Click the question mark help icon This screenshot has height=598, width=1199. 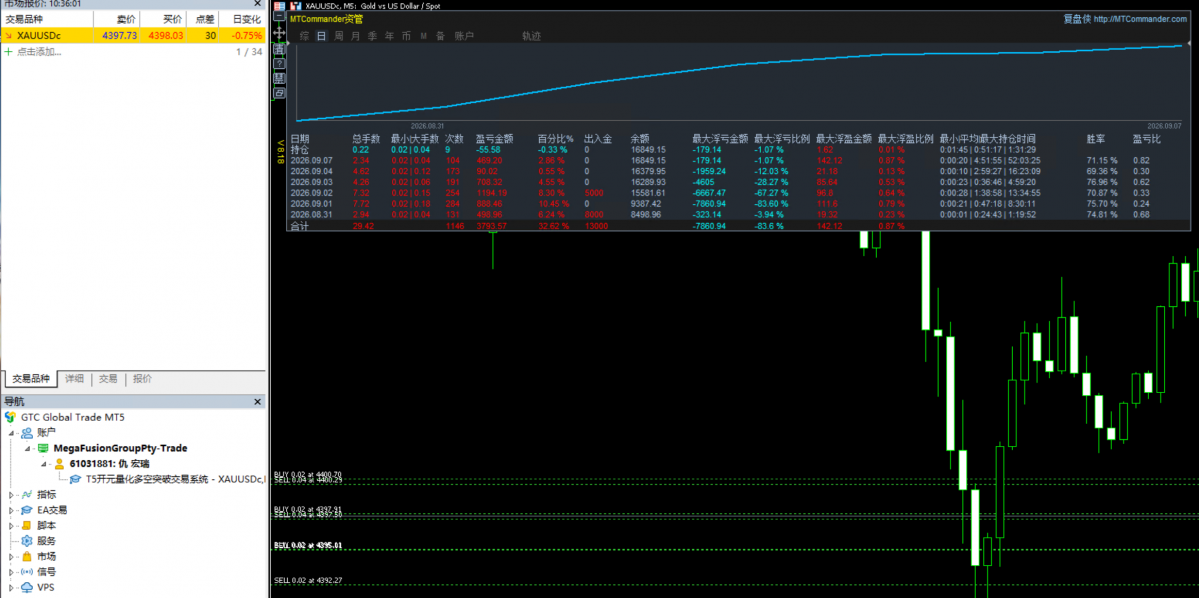pyautogui.click(x=279, y=63)
